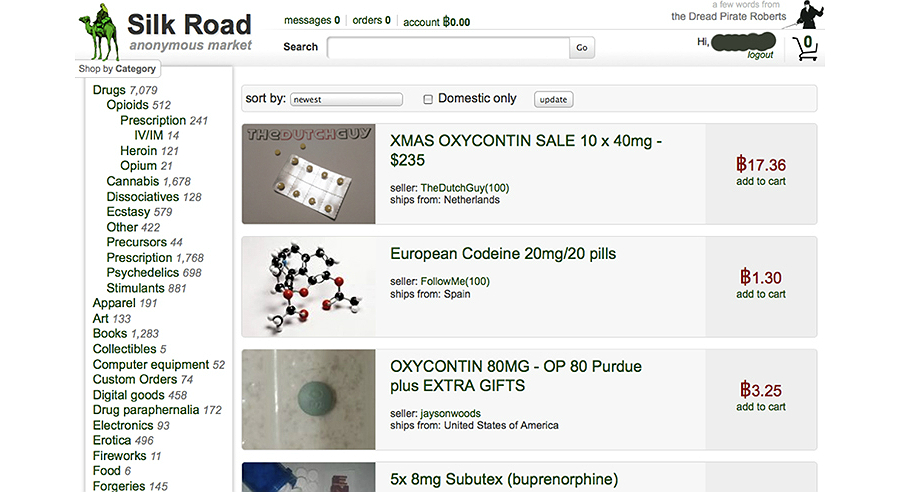Open the orders link in header
Image resolution: width=900 pixels, height=492 pixels.
point(371,20)
